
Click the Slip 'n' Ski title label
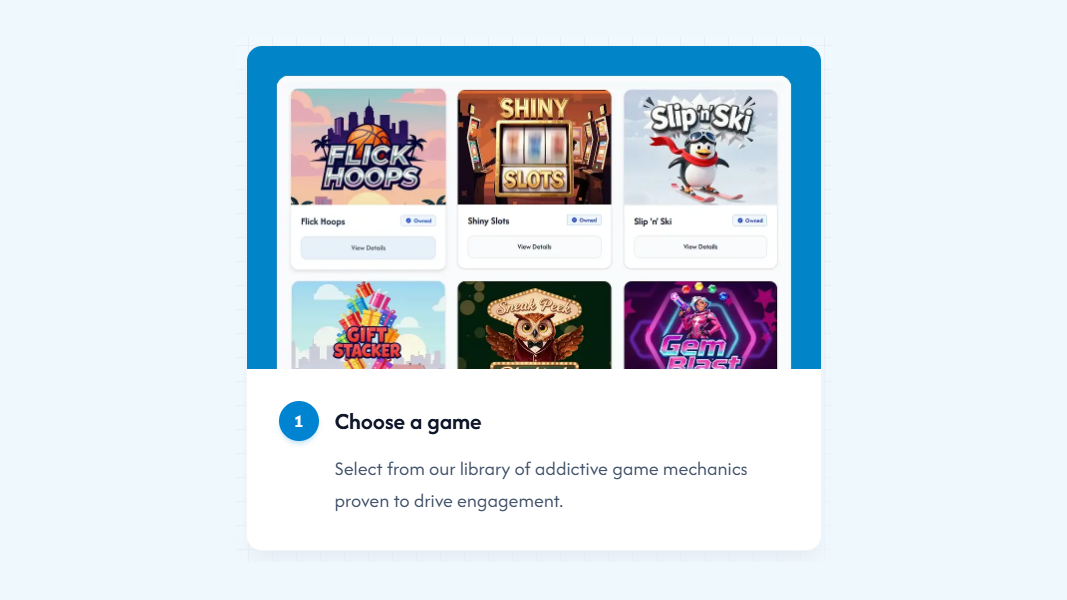point(653,221)
